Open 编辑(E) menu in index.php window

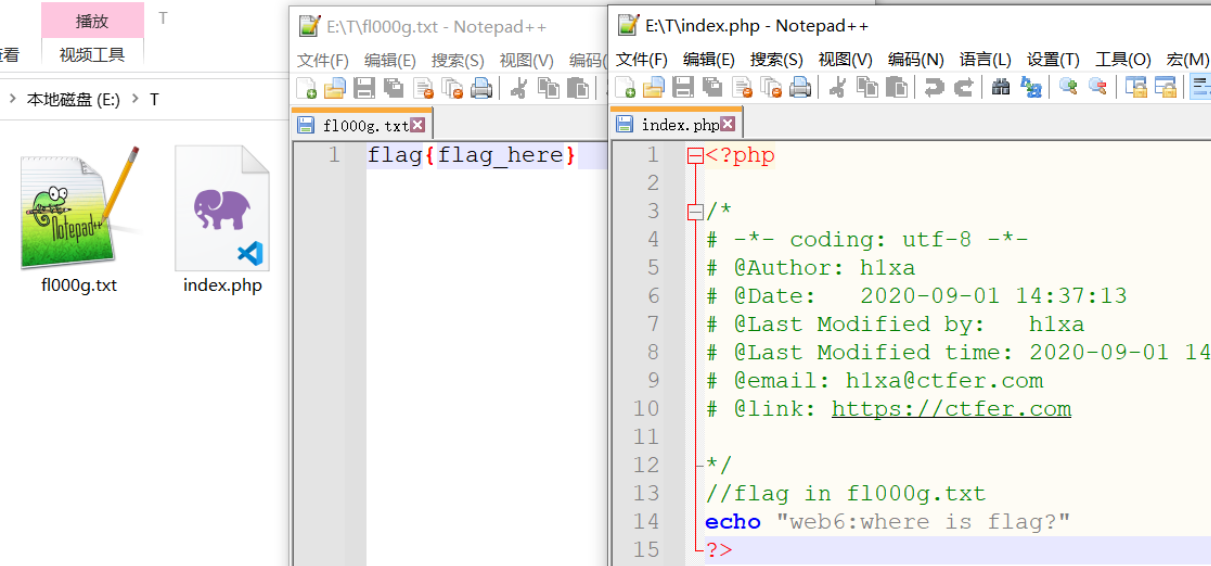[x=709, y=60]
